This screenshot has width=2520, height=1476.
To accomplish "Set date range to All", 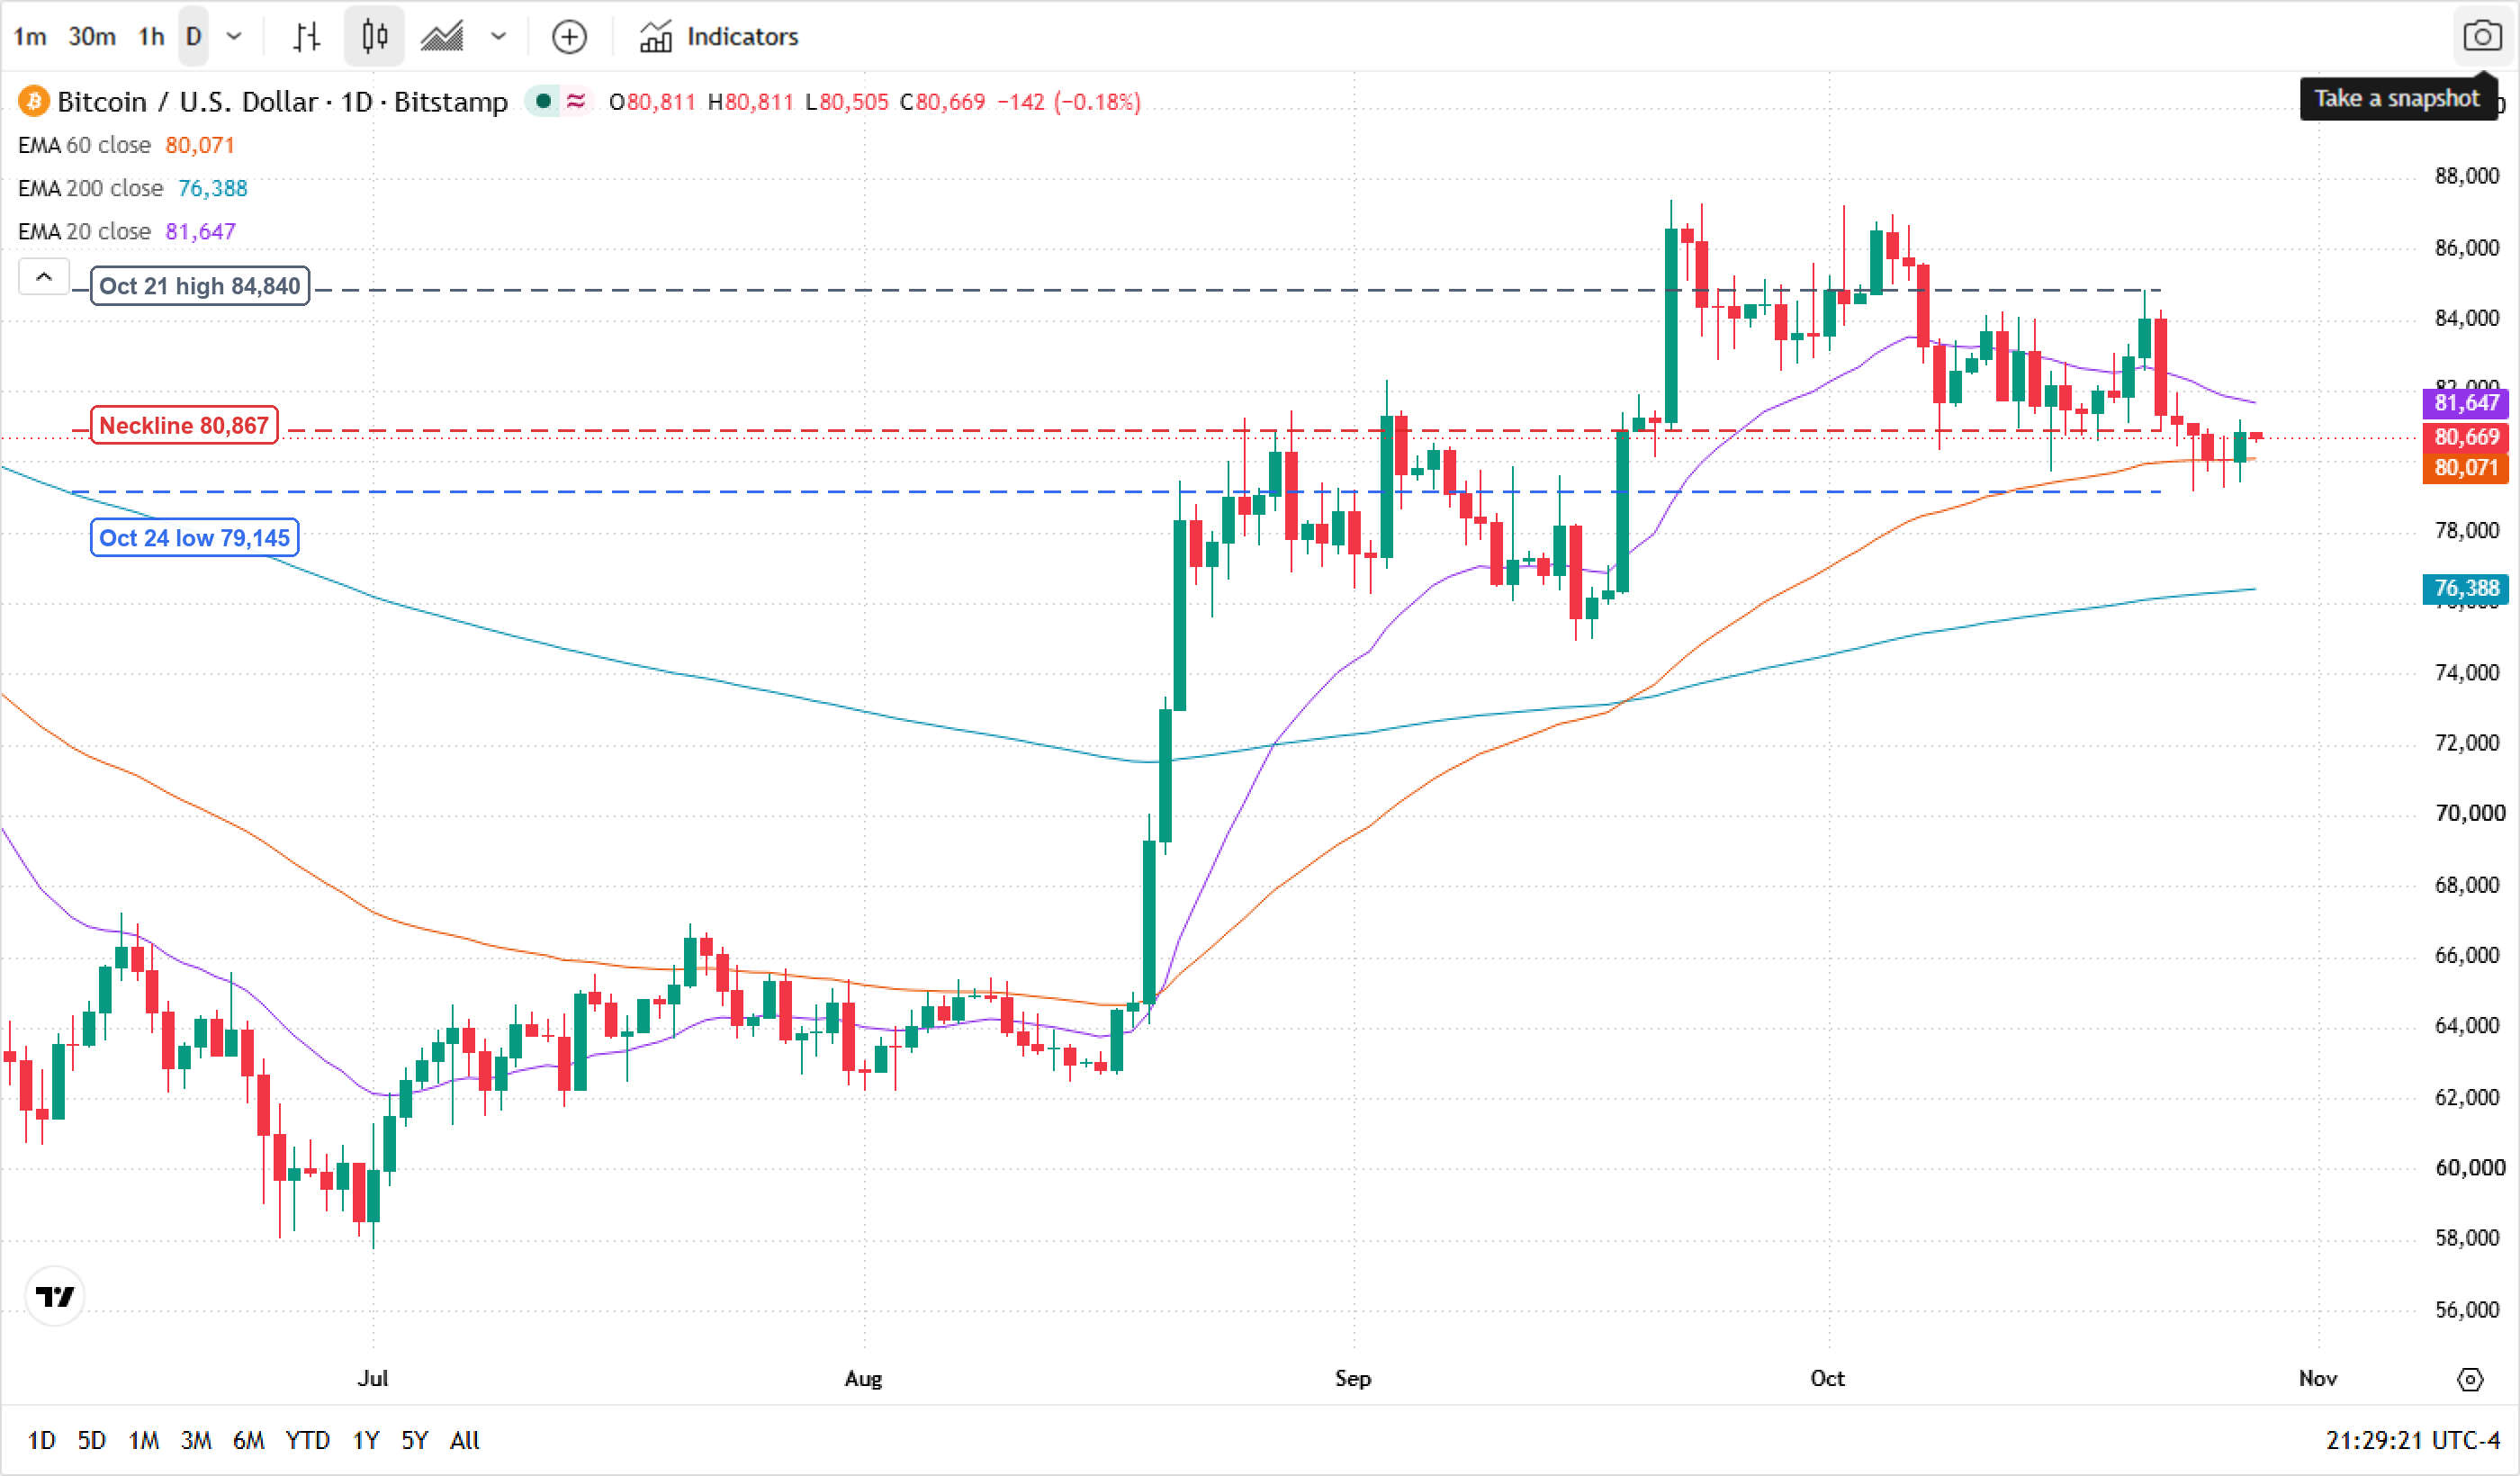I will click(464, 1440).
